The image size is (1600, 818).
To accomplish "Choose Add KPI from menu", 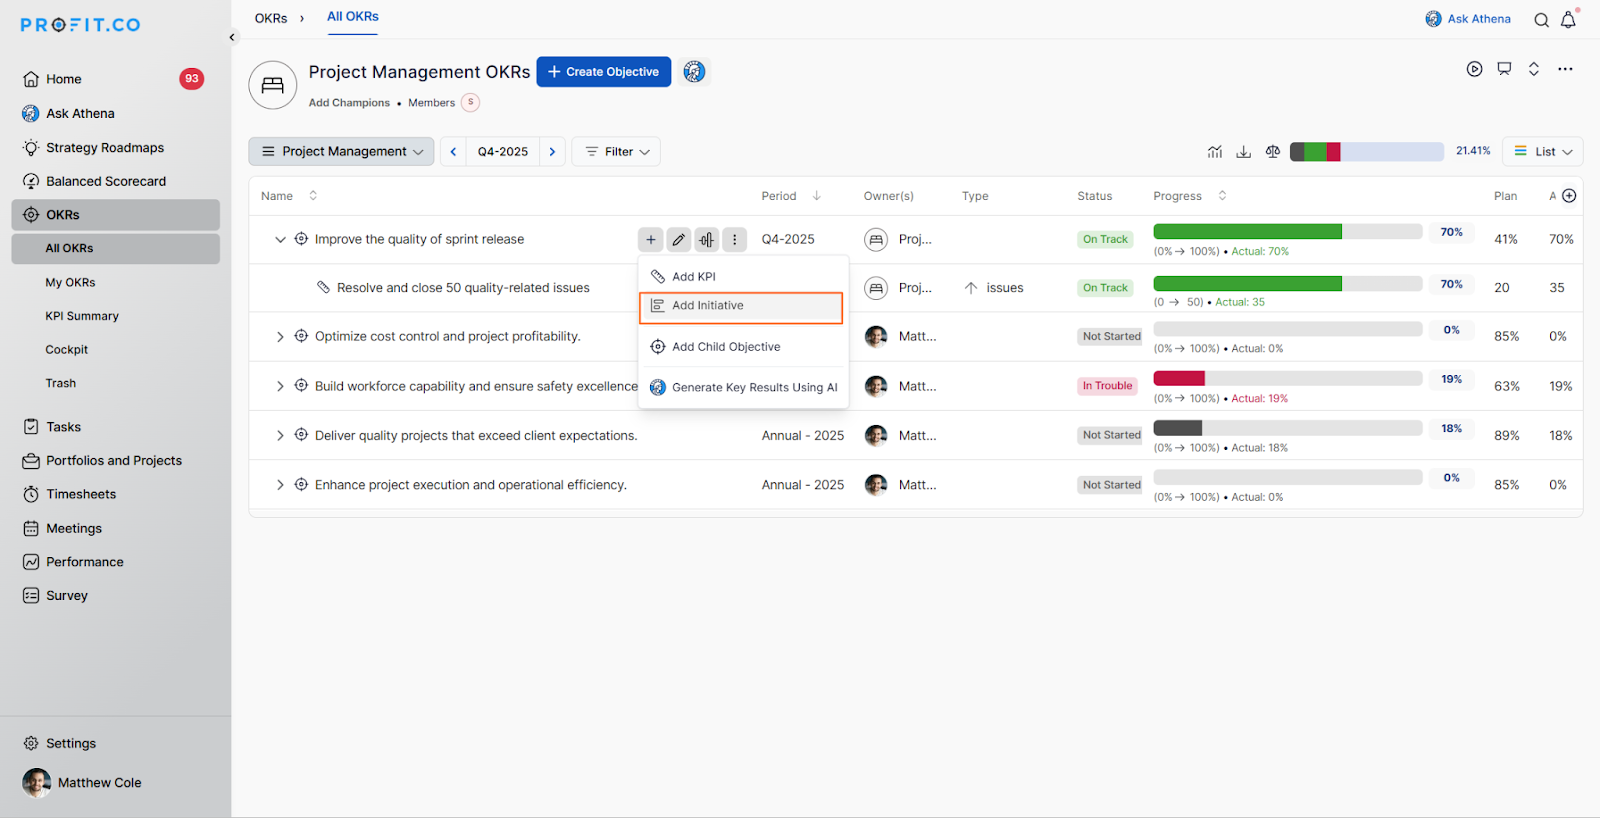I will pos(743,277).
